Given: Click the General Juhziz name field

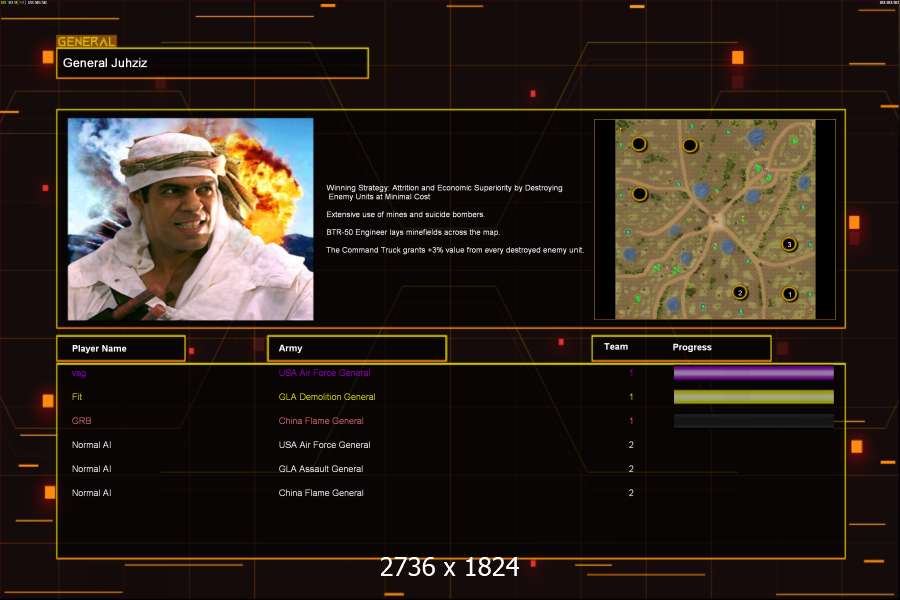Looking at the screenshot, I should click(212, 63).
